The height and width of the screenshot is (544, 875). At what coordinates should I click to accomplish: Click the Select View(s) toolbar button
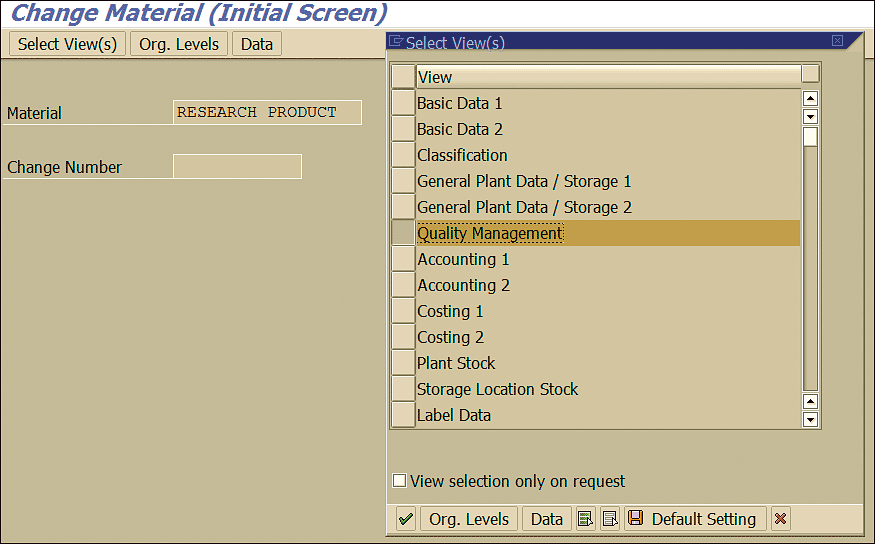click(68, 44)
